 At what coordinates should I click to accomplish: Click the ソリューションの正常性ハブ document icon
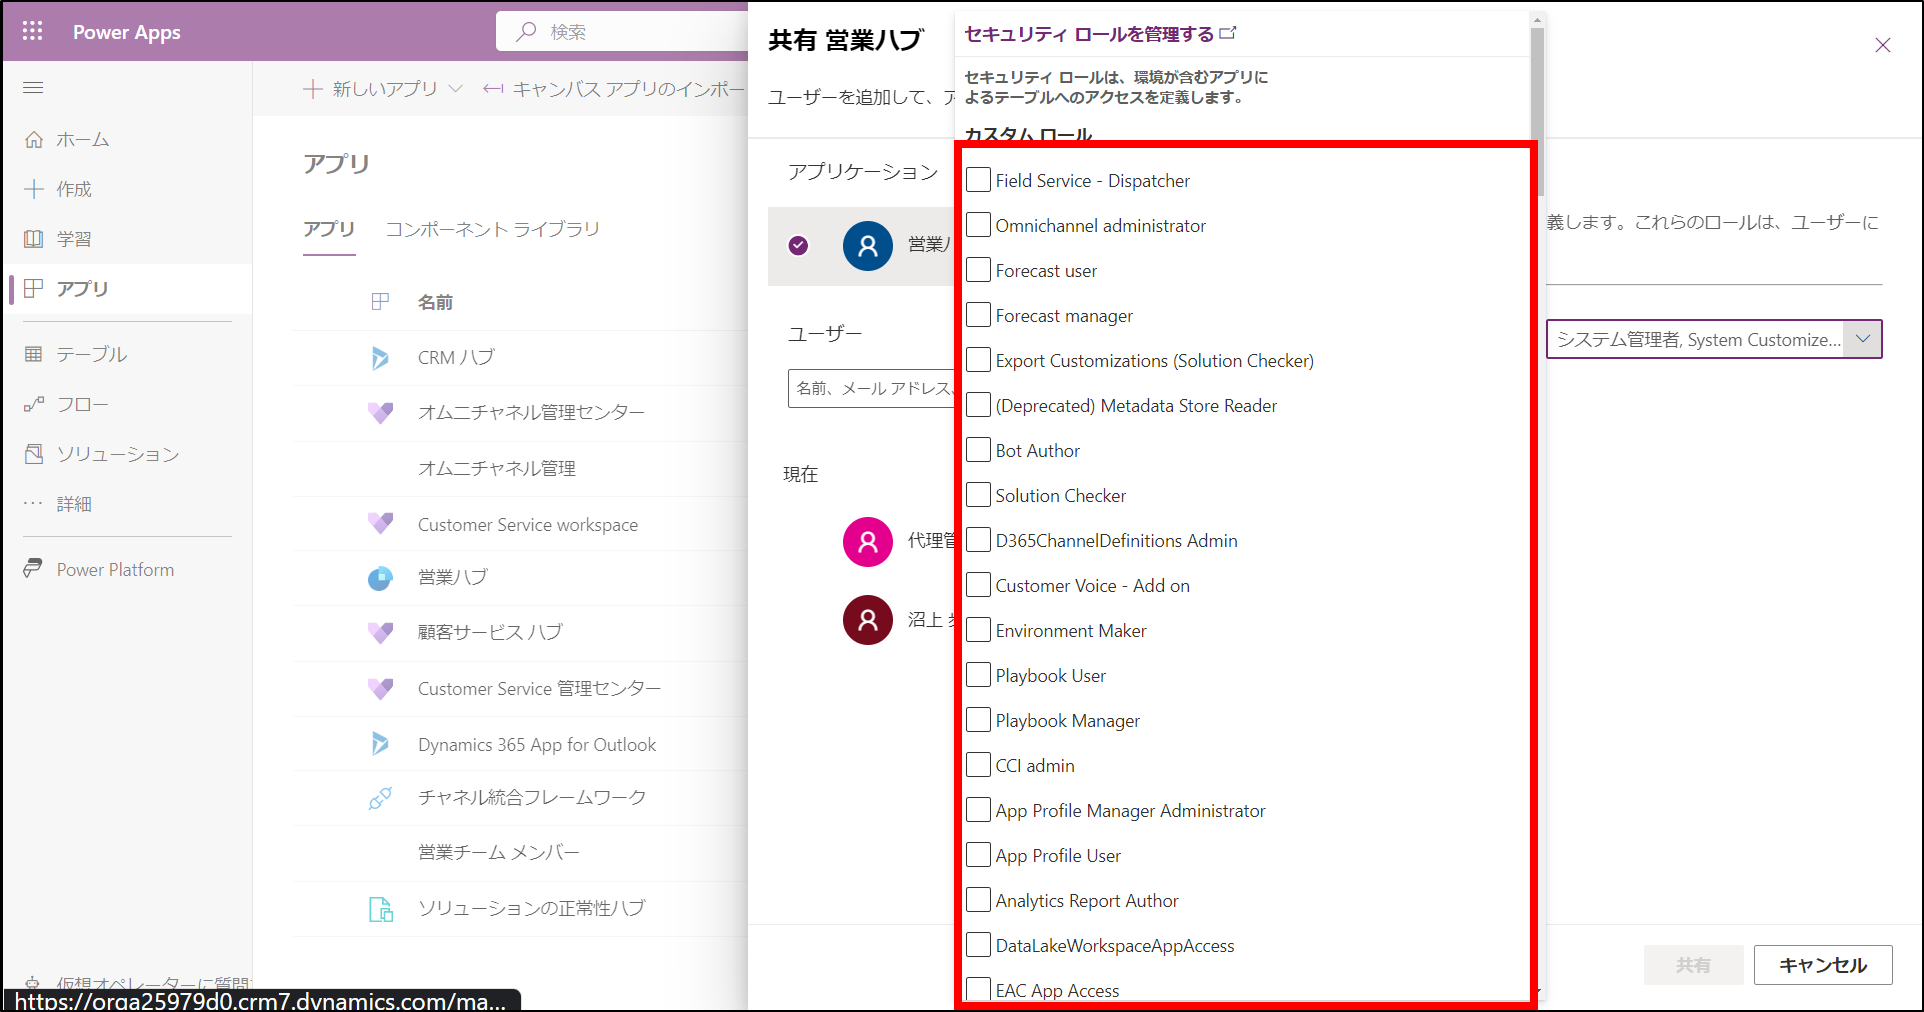381,909
